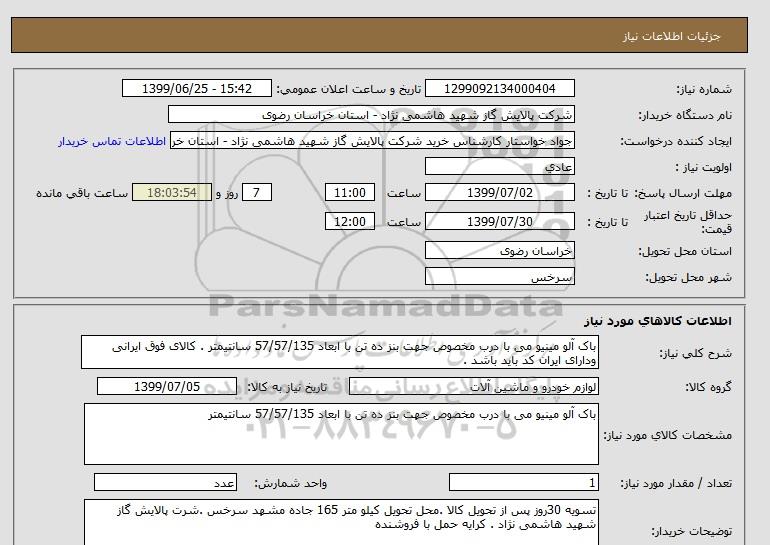
Task: Click the شماره نیاز field 1299092134000404
Action: tap(501, 89)
